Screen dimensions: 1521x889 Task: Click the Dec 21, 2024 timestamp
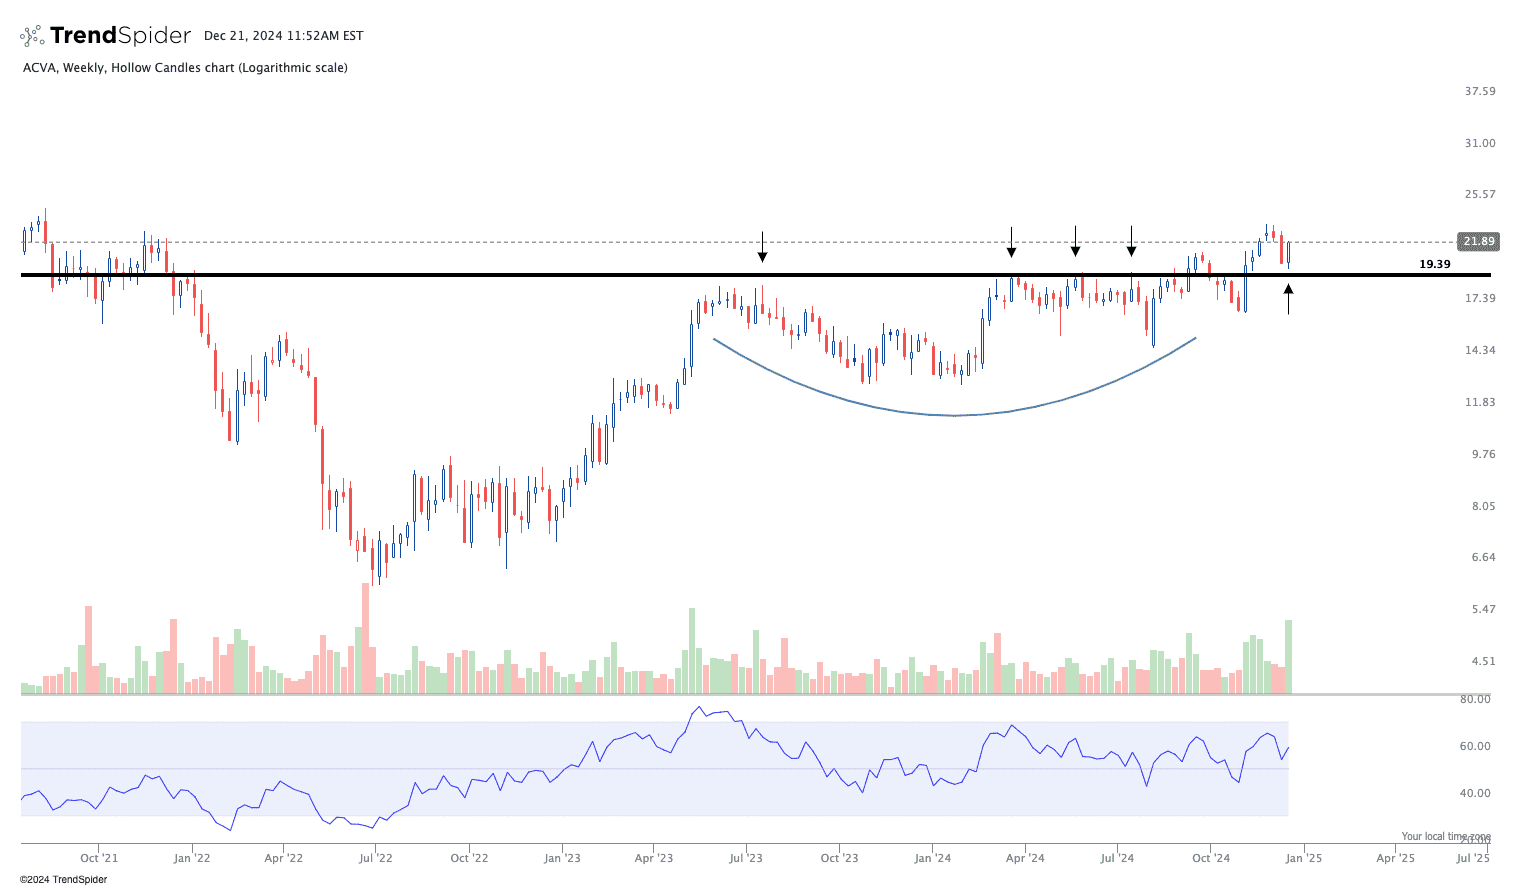click(283, 36)
